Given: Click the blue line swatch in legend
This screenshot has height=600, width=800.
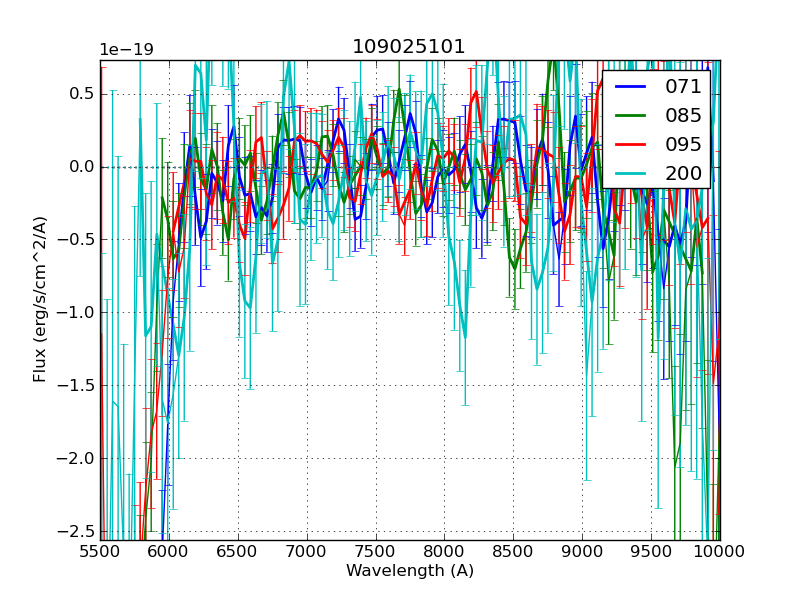Looking at the screenshot, I should point(632,86).
